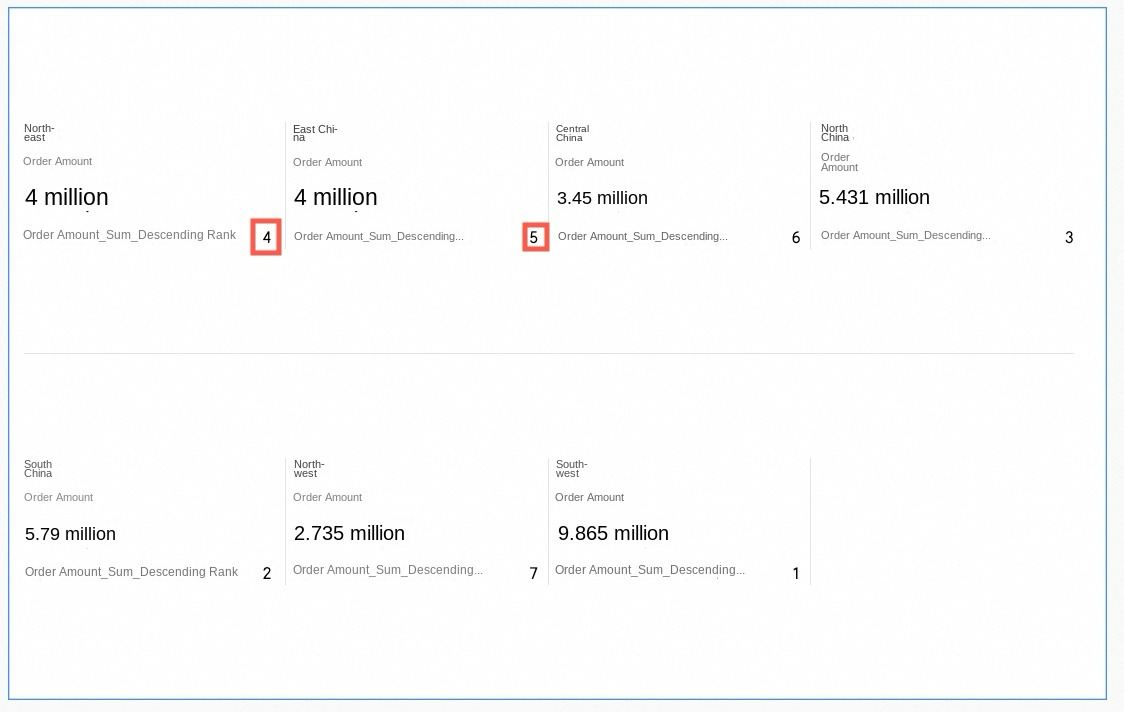Select the 2.735 million value
Viewport: 1124px width, 712px height.
click(x=349, y=534)
